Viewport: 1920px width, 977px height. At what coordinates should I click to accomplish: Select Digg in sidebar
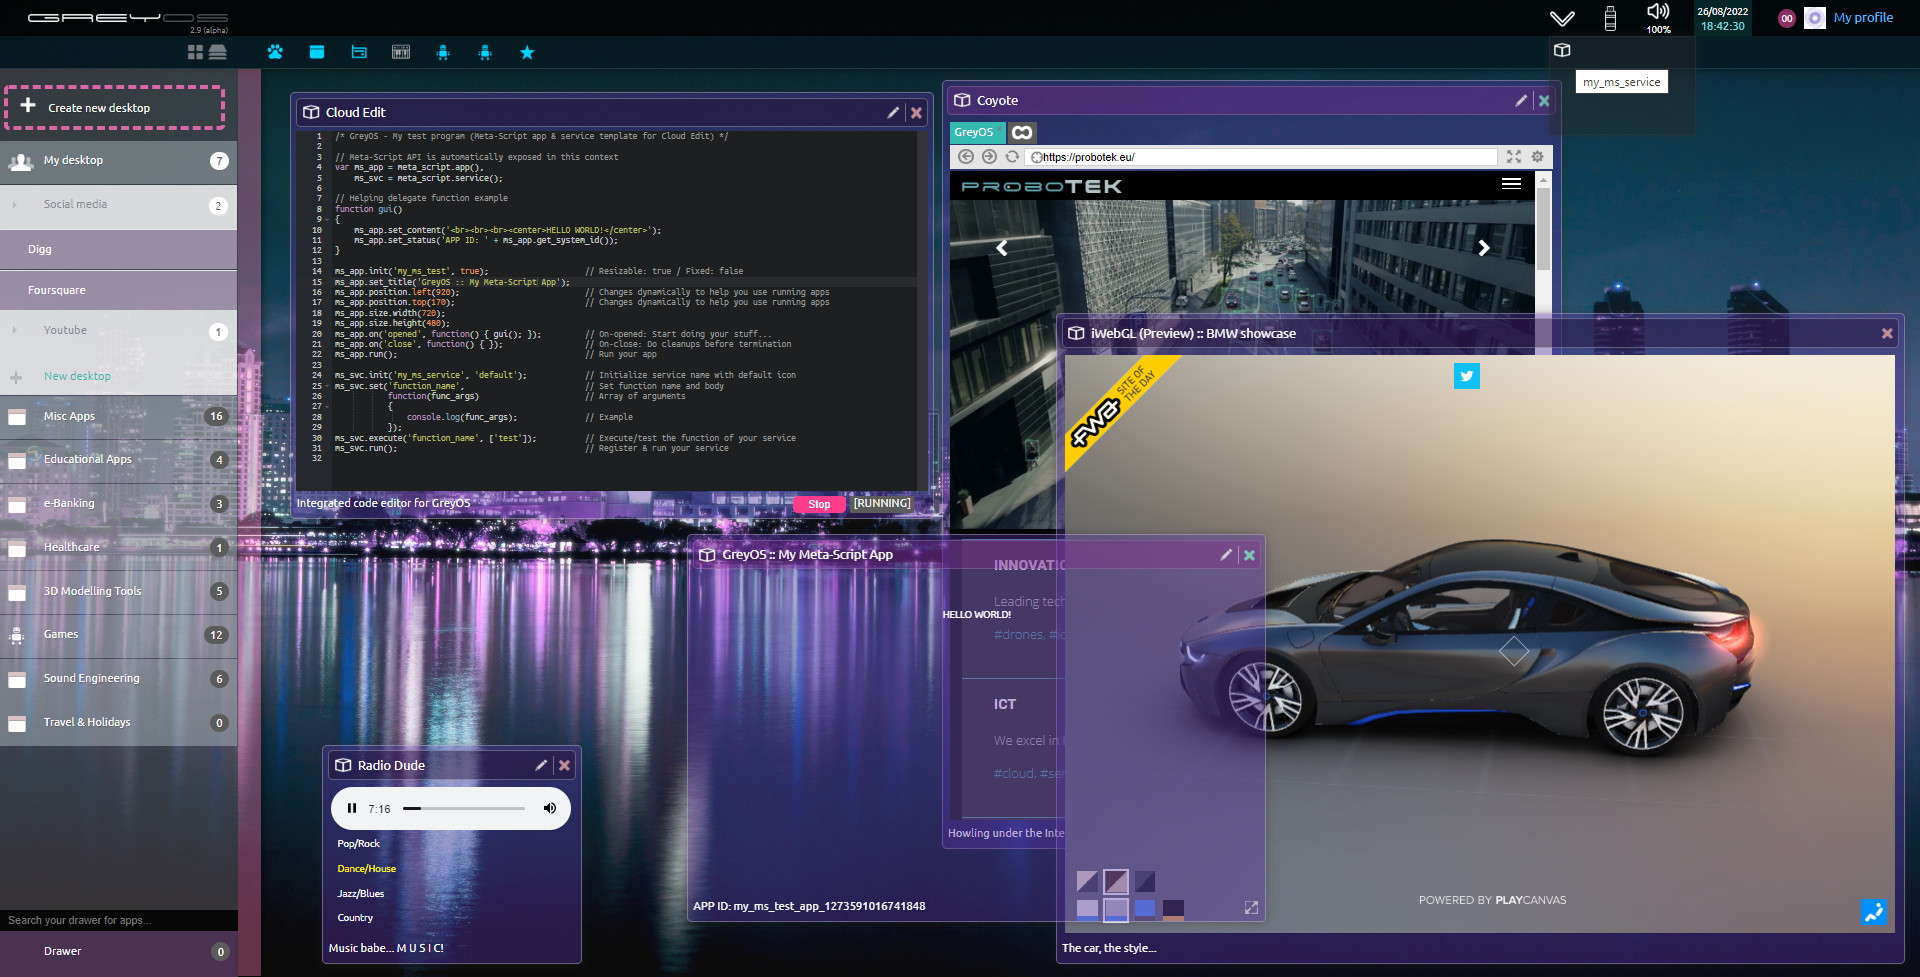pyautogui.click(x=118, y=250)
